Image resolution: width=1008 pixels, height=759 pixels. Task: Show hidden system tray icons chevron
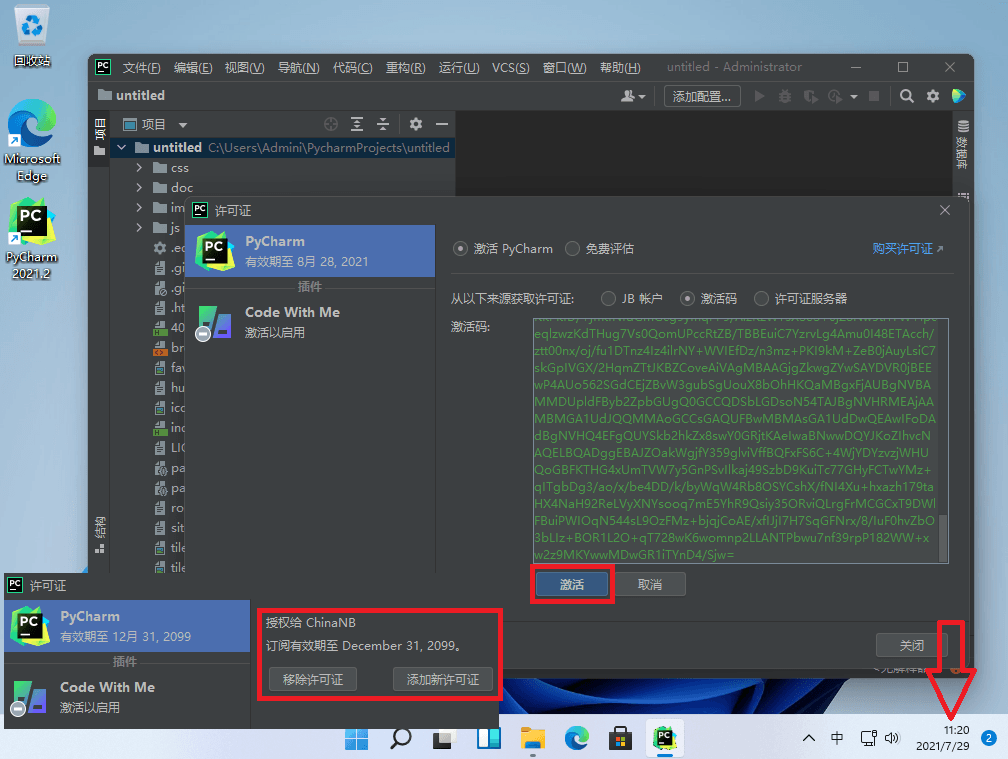809,738
